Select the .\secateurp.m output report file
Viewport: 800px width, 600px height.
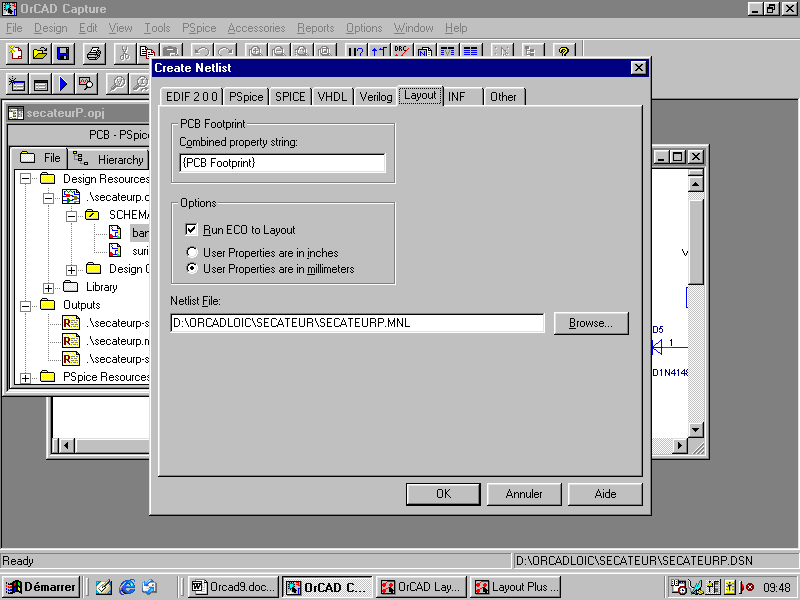(117, 341)
